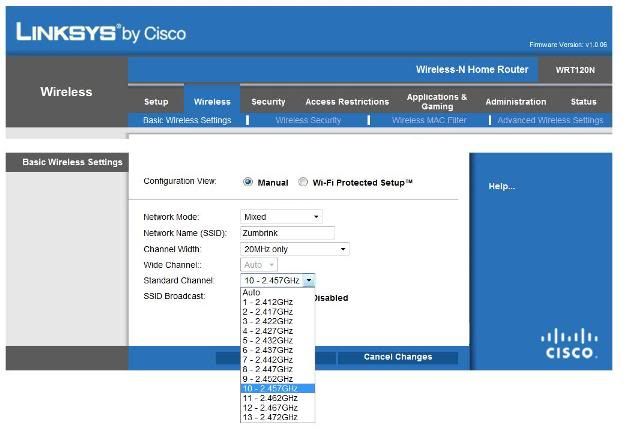This screenshot has width=638, height=441.
Task: Click the Standard Channel dropdown arrow
Action: (309, 281)
